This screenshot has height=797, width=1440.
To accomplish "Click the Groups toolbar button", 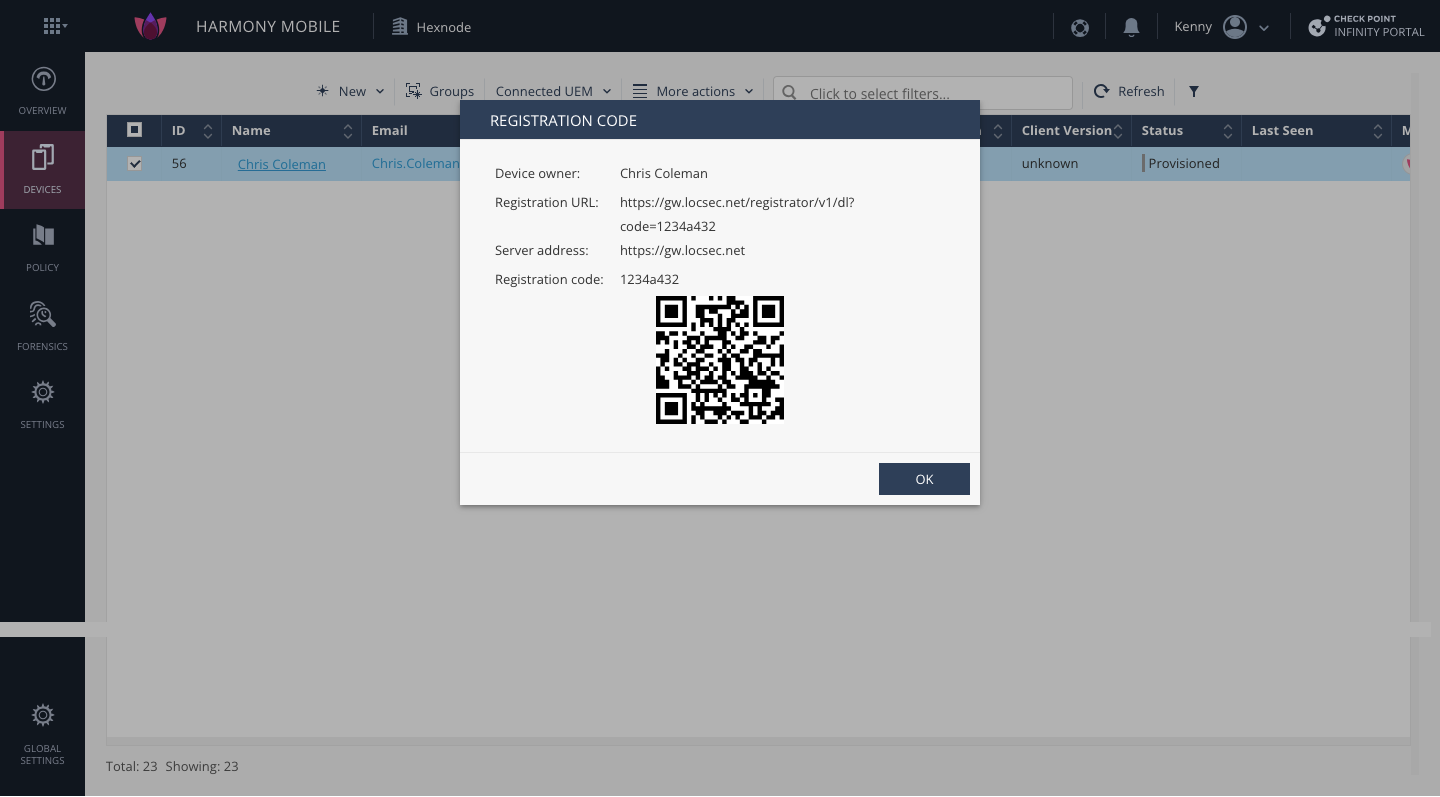I will click(439, 91).
